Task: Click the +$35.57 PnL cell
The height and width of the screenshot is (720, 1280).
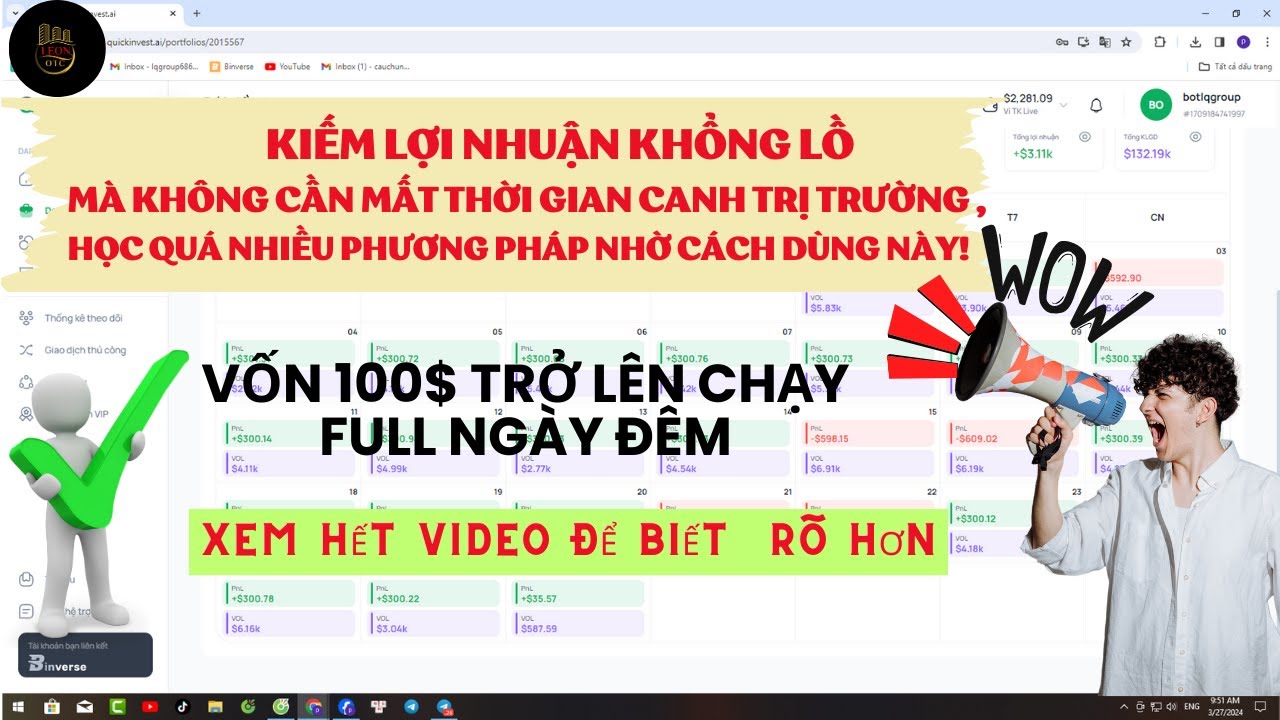Action: (579, 593)
